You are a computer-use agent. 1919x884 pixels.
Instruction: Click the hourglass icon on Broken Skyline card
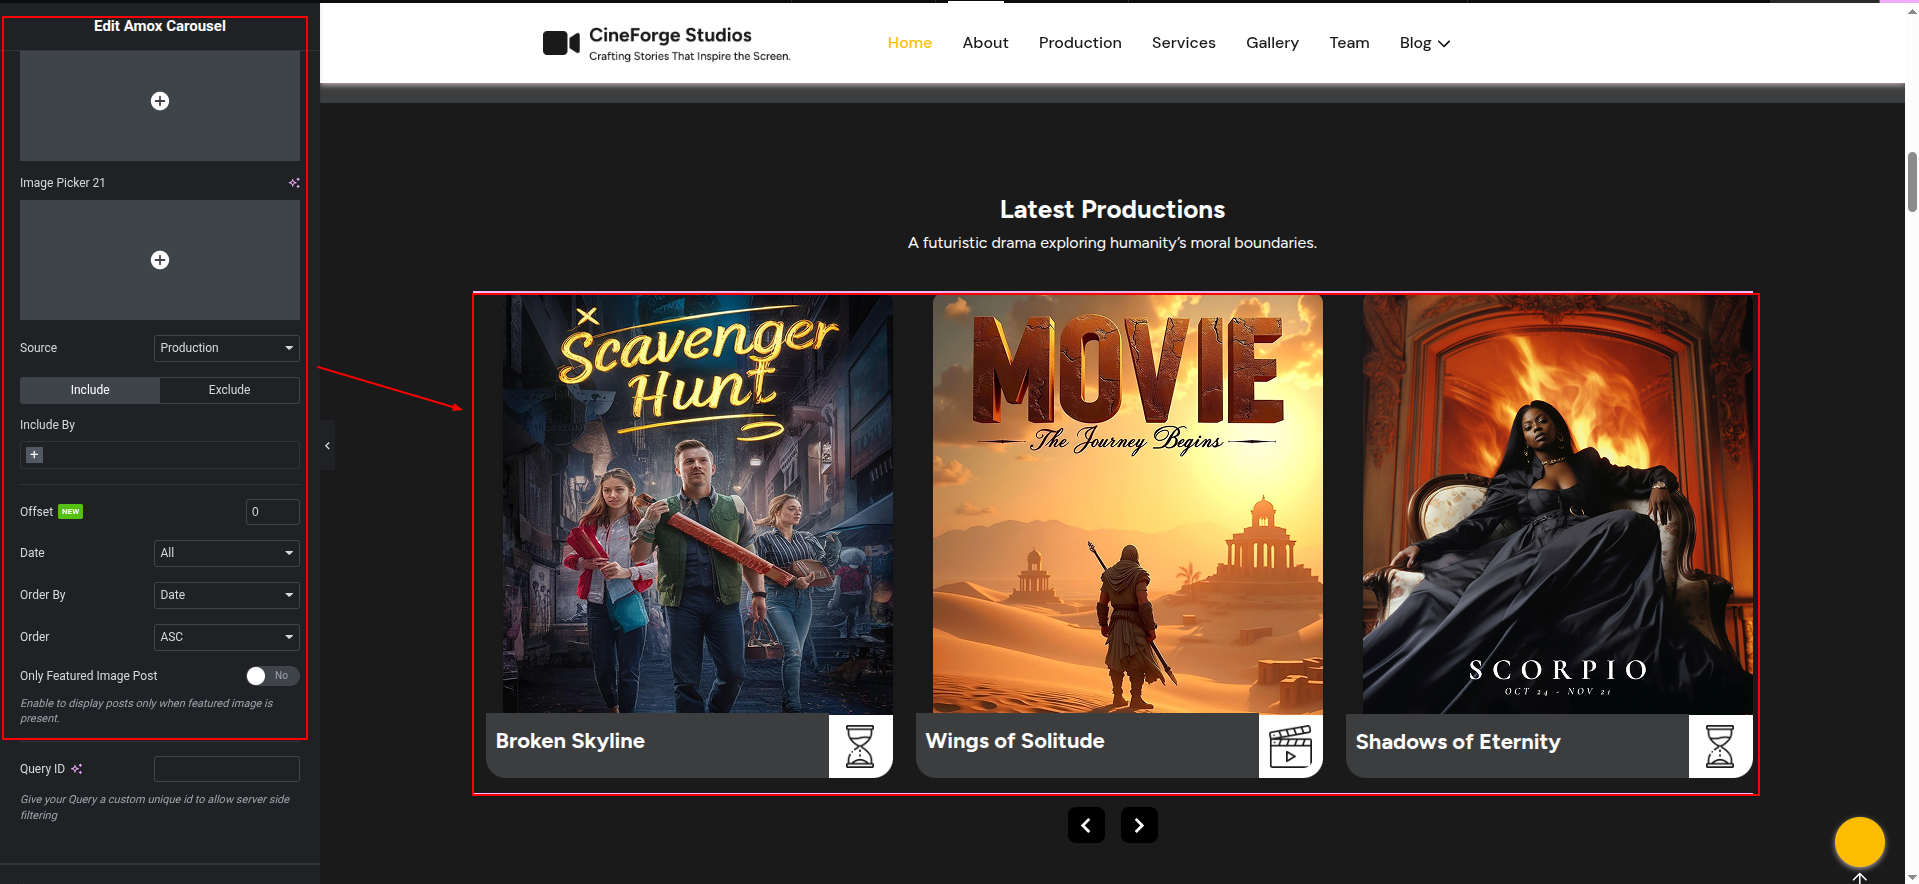[x=860, y=746]
